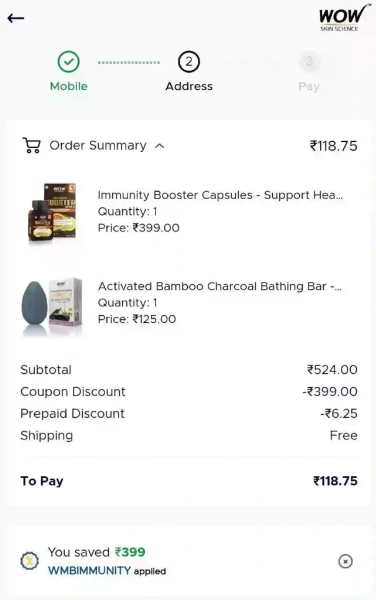Tap the coupon percent badge icon
This screenshot has height=600, width=376.
coord(29,561)
